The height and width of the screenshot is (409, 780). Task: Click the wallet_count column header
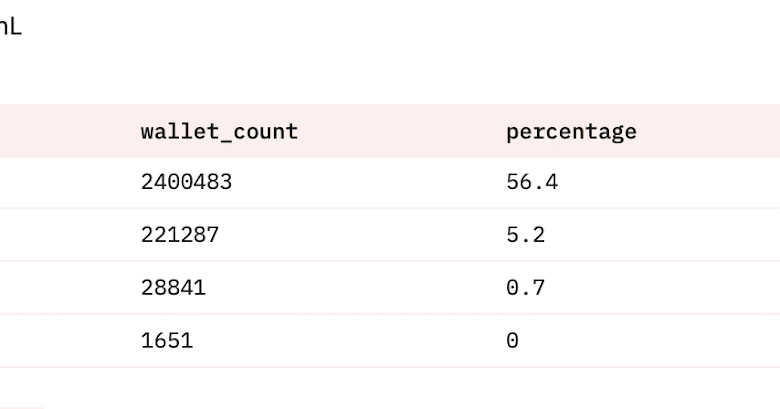click(x=219, y=132)
